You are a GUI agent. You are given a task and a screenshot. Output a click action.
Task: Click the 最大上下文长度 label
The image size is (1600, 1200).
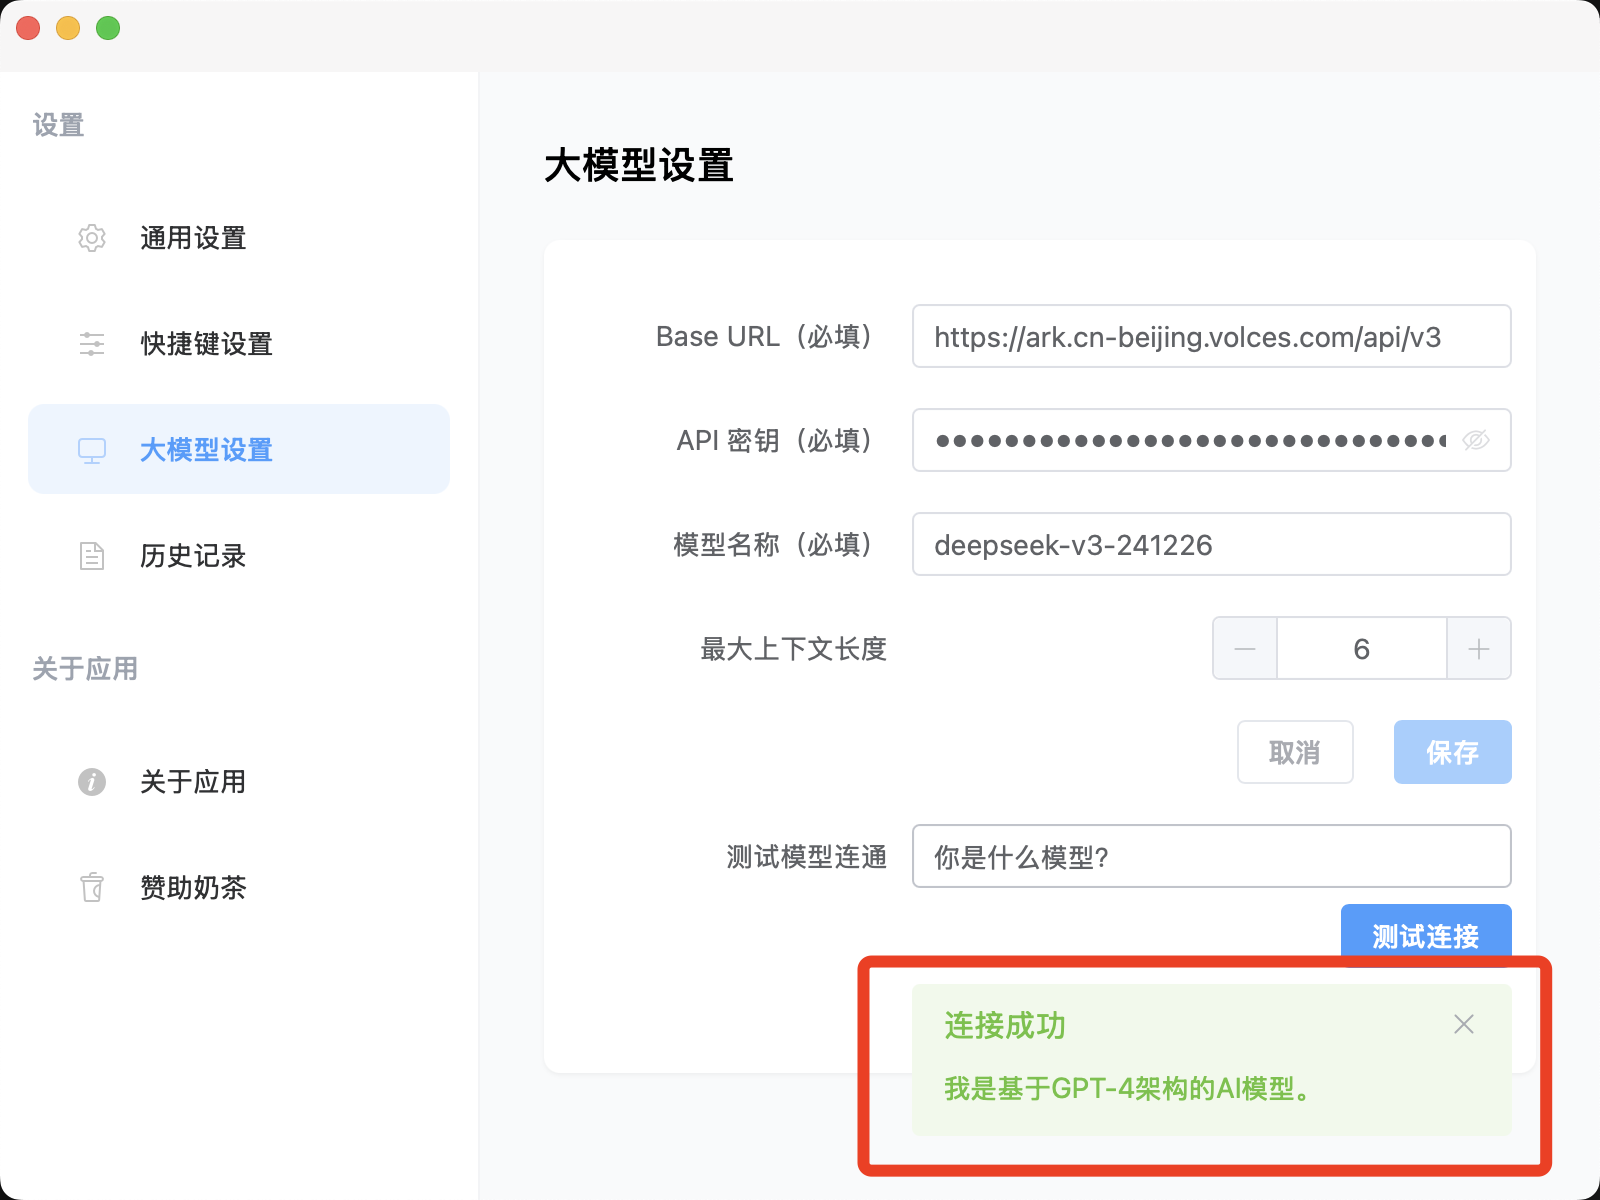tap(793, 649)
